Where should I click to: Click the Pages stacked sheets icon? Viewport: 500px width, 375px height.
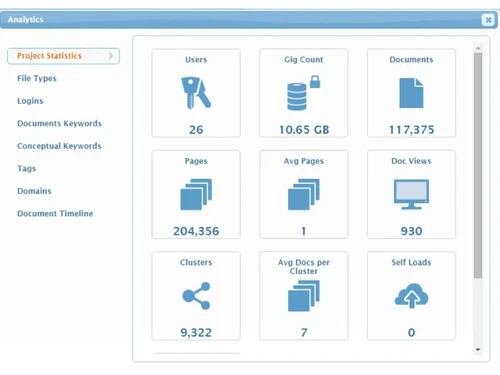pos(196,194)
